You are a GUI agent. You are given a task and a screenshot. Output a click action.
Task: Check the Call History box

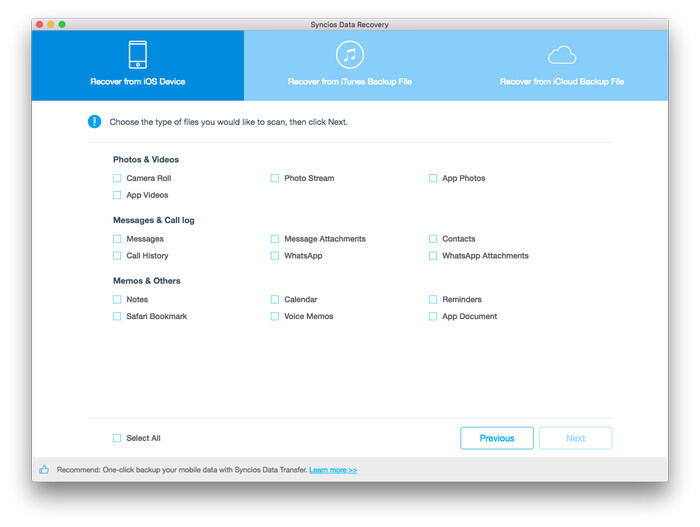(117, 256)
